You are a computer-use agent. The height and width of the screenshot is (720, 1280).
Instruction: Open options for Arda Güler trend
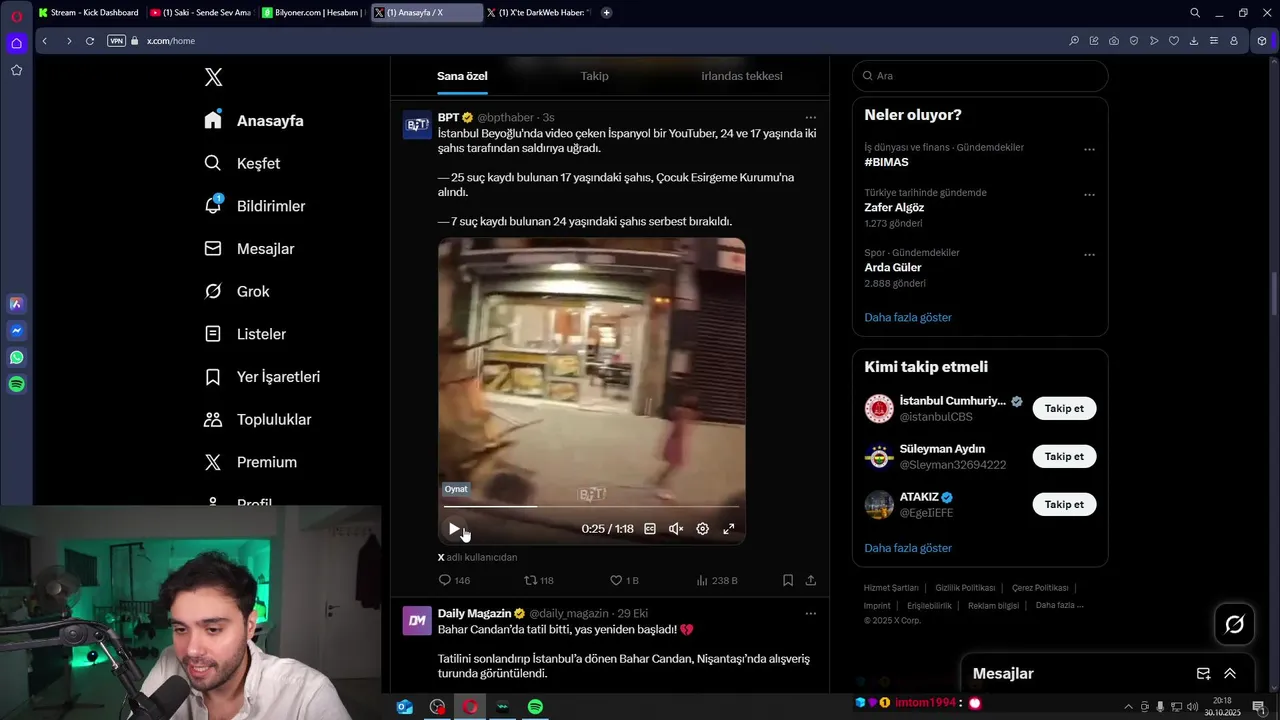(1089, 254)
